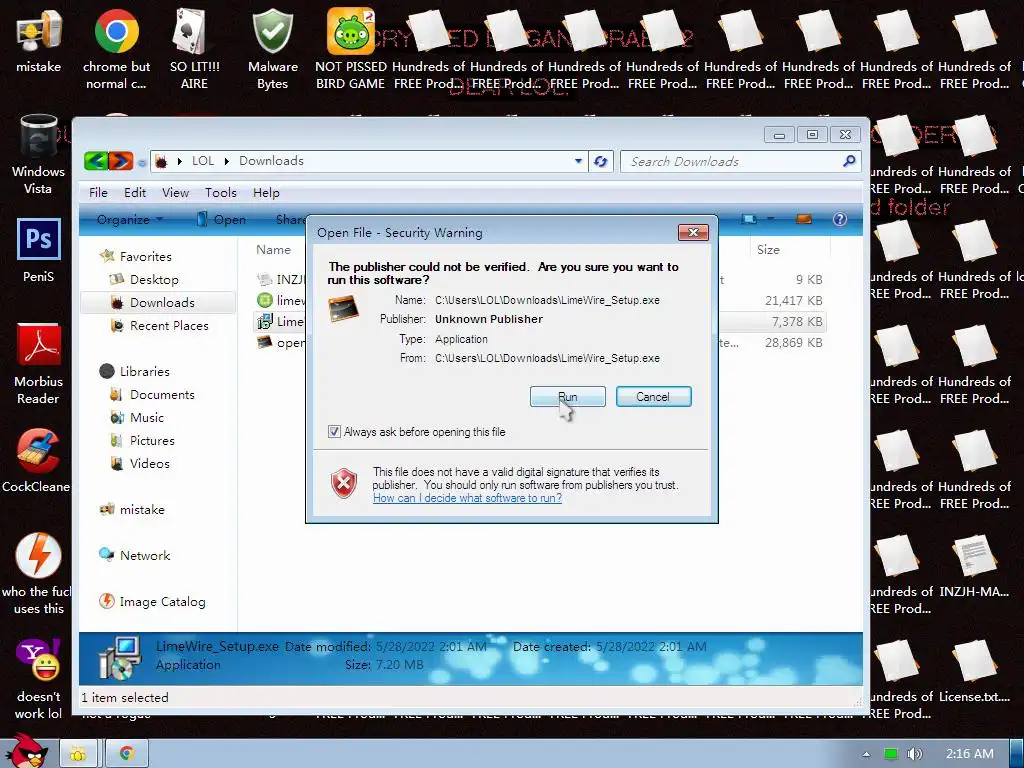Click Open in the Explorer toolbar
The height and width of the screenshot is (768, 1024).
(221, 219)
